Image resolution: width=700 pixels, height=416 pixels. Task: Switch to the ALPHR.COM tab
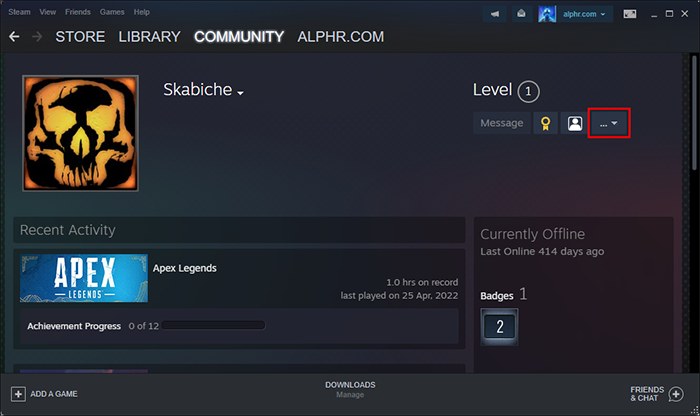tap(341, 37)
